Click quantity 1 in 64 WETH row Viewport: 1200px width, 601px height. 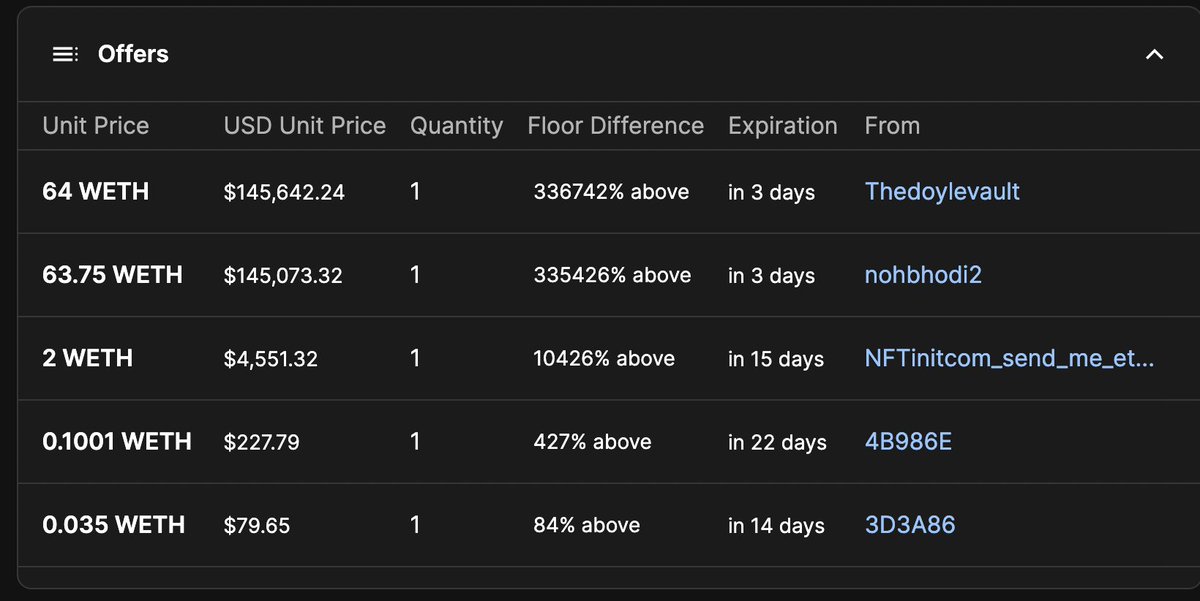coord(416,191)
